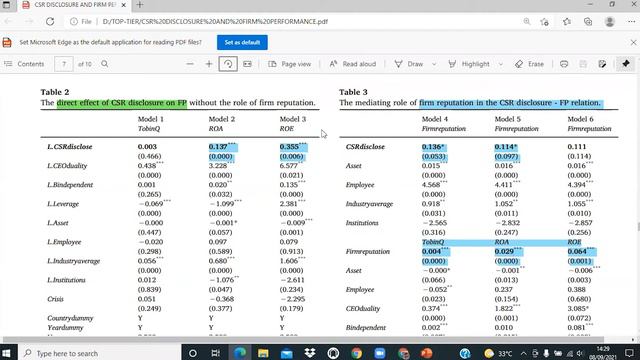Click the browser zoom magnifier icon
640x360 pixels.
(527, 22)
